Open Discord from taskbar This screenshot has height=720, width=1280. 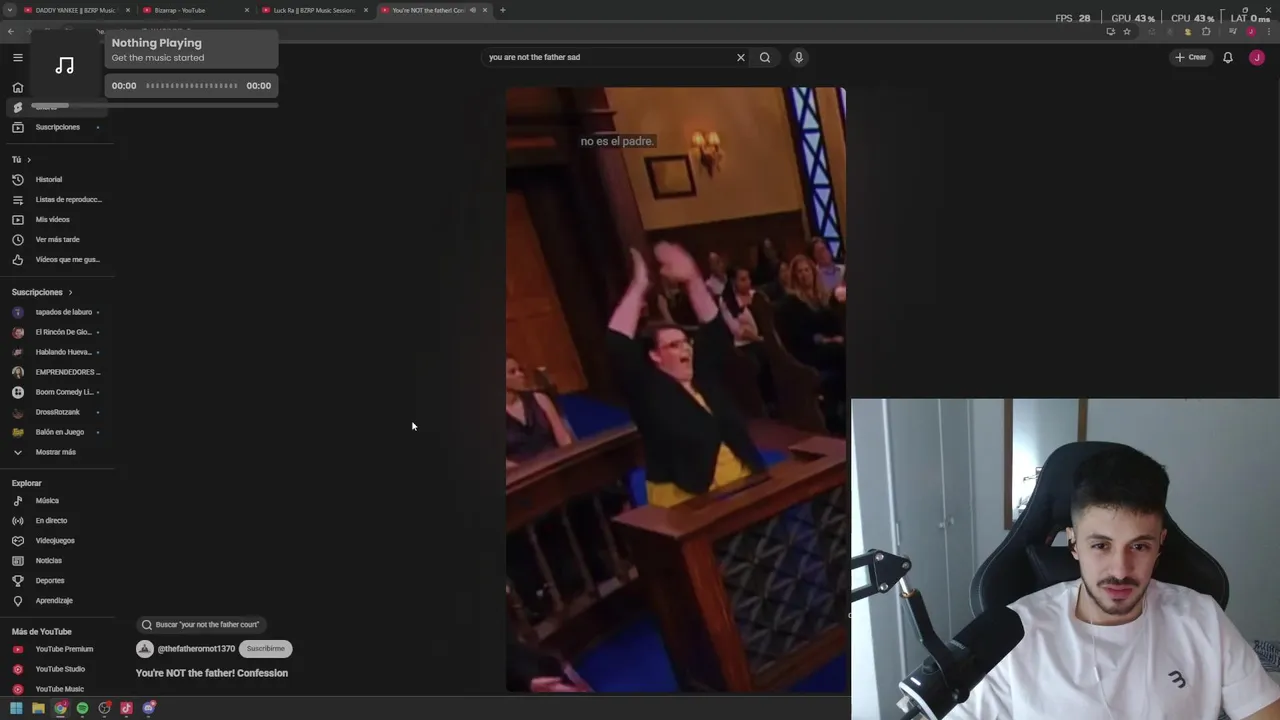click(x=149, y=708)
